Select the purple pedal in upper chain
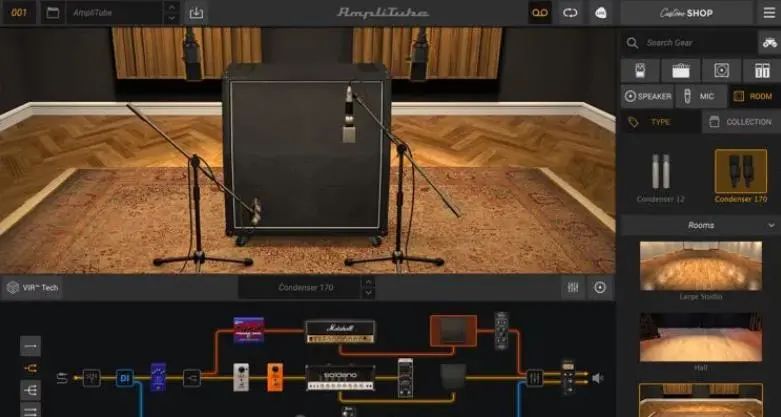 click(x=249, y=330)
